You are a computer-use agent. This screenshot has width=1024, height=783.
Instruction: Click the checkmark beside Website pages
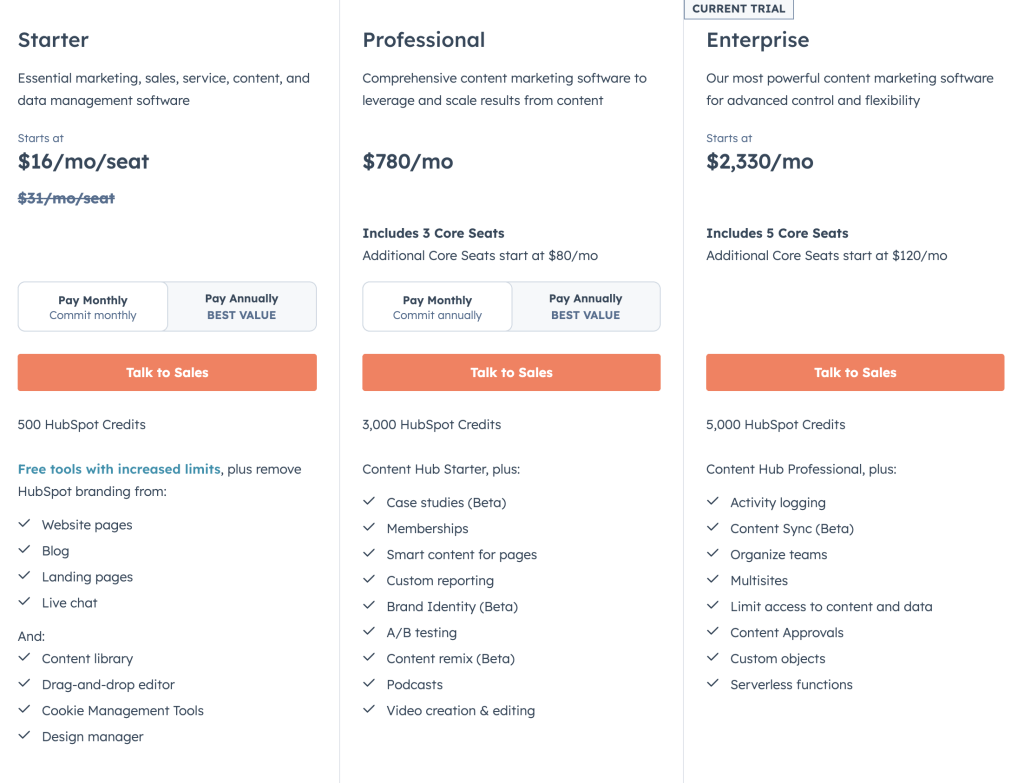tap(25, 524)
